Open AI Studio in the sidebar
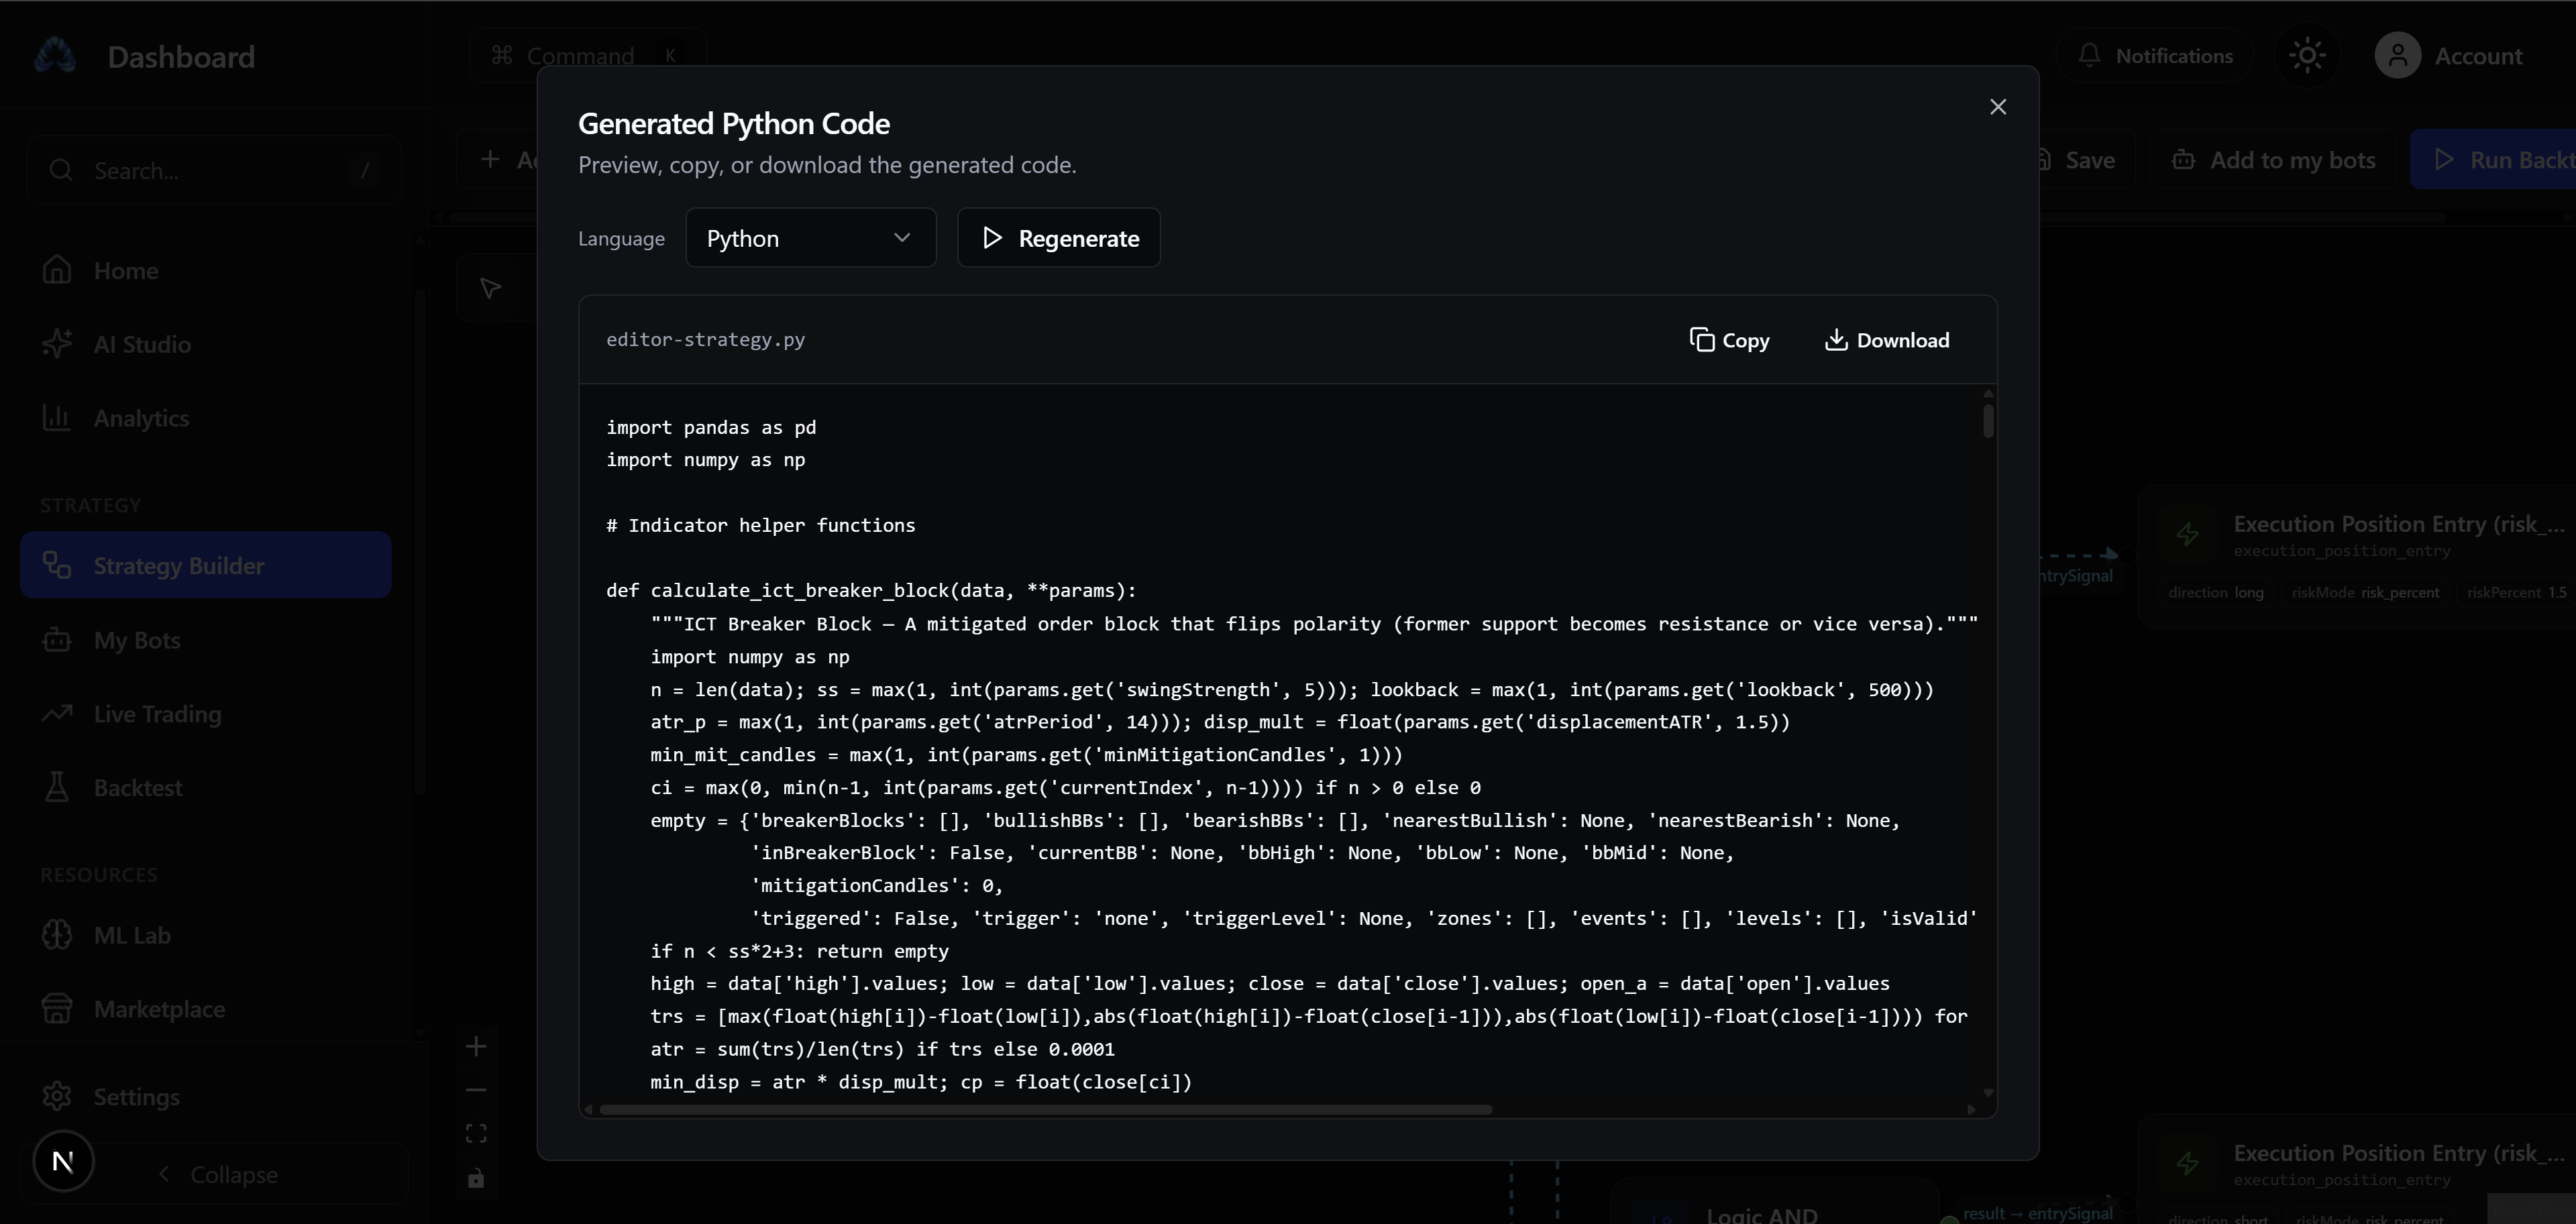 click(205, 344)
